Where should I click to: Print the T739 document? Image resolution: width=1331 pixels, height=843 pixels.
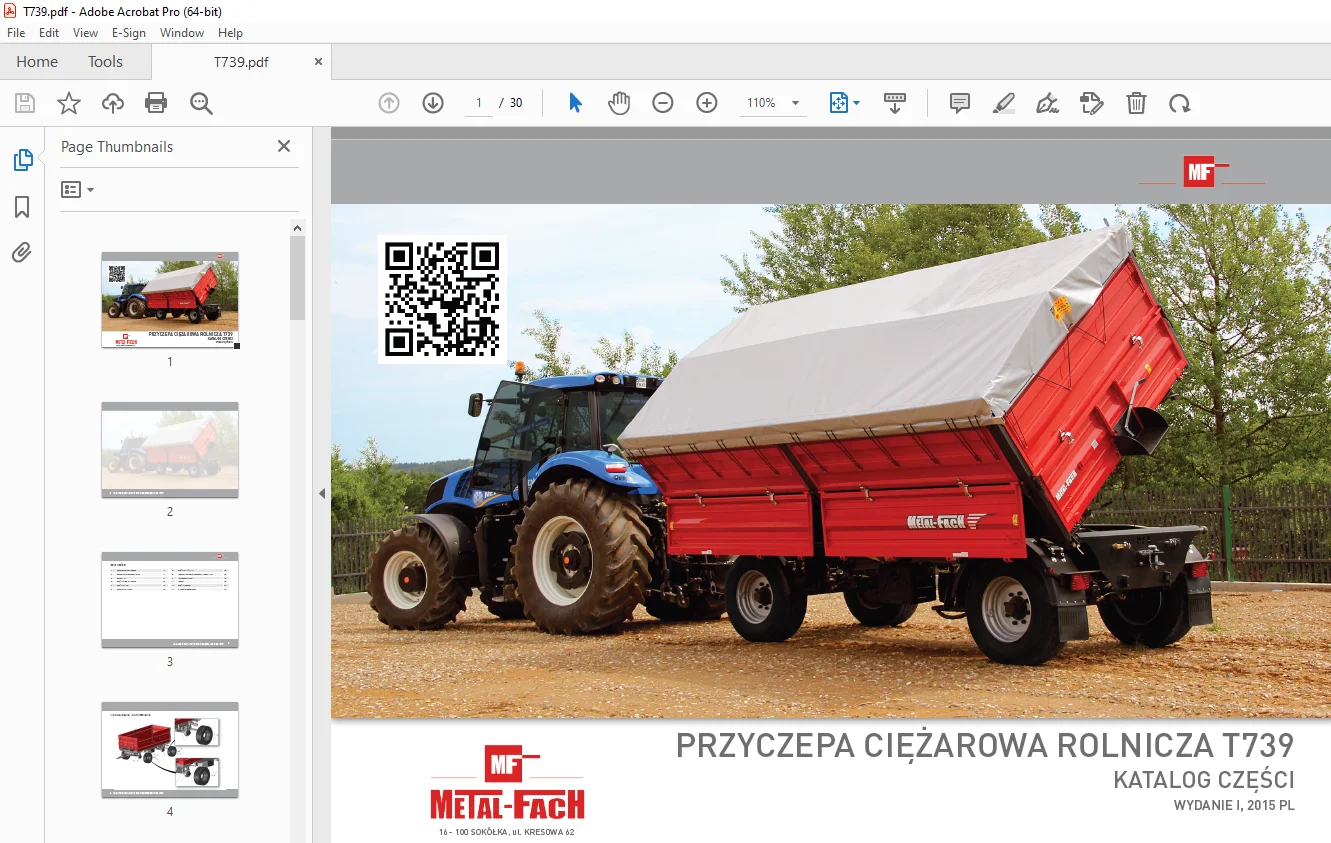[156, 103]
